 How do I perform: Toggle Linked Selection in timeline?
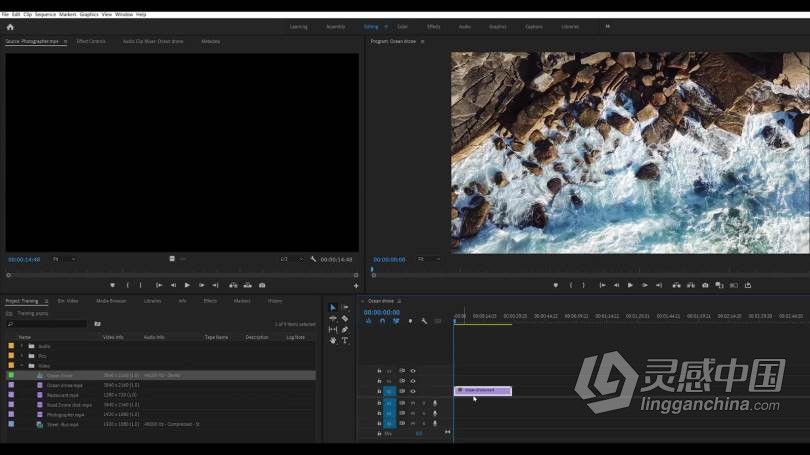[396, 321]
